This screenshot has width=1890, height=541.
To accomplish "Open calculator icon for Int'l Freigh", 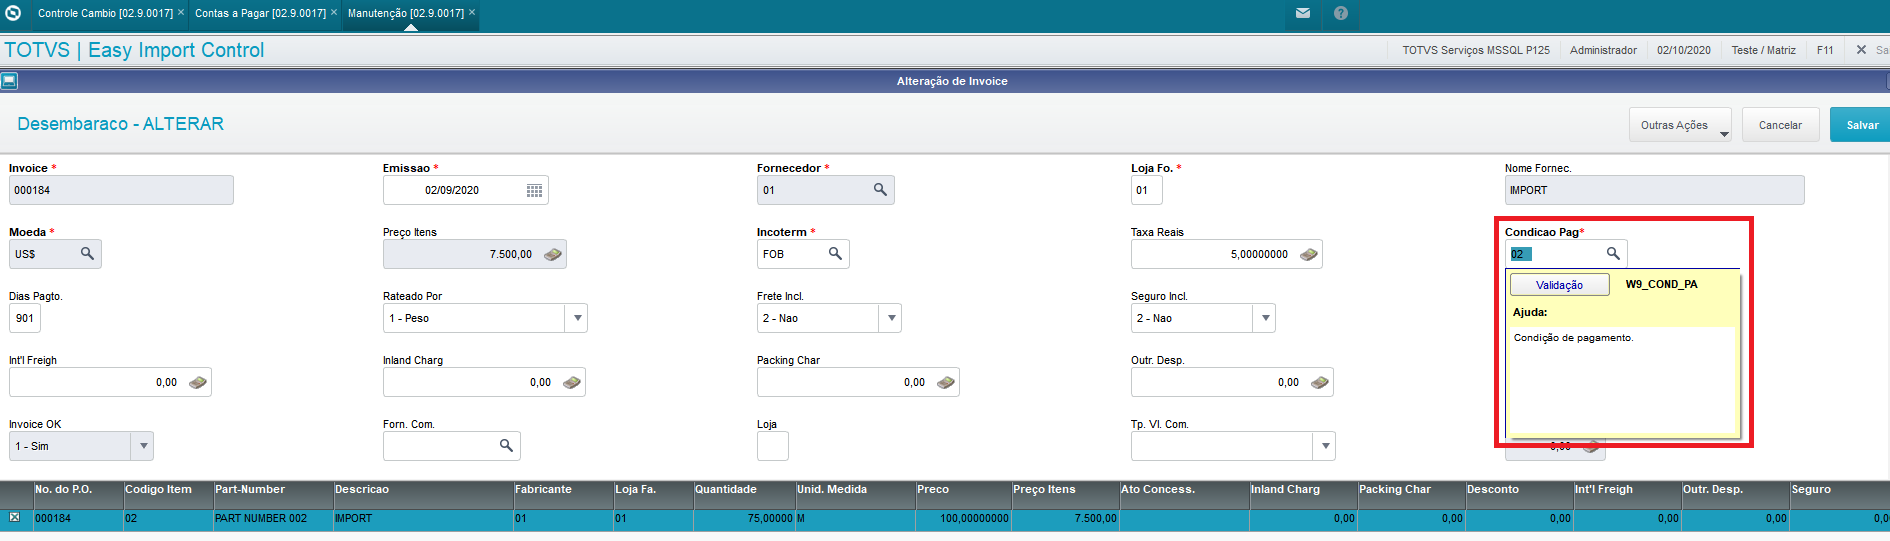I will coord(198,382).
